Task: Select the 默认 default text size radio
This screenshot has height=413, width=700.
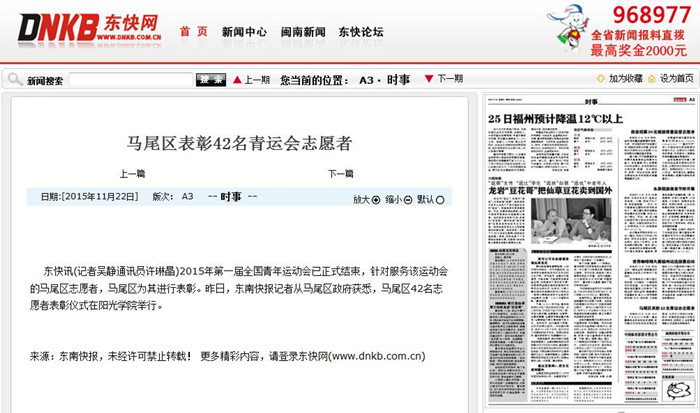Action: coord(440,200)
